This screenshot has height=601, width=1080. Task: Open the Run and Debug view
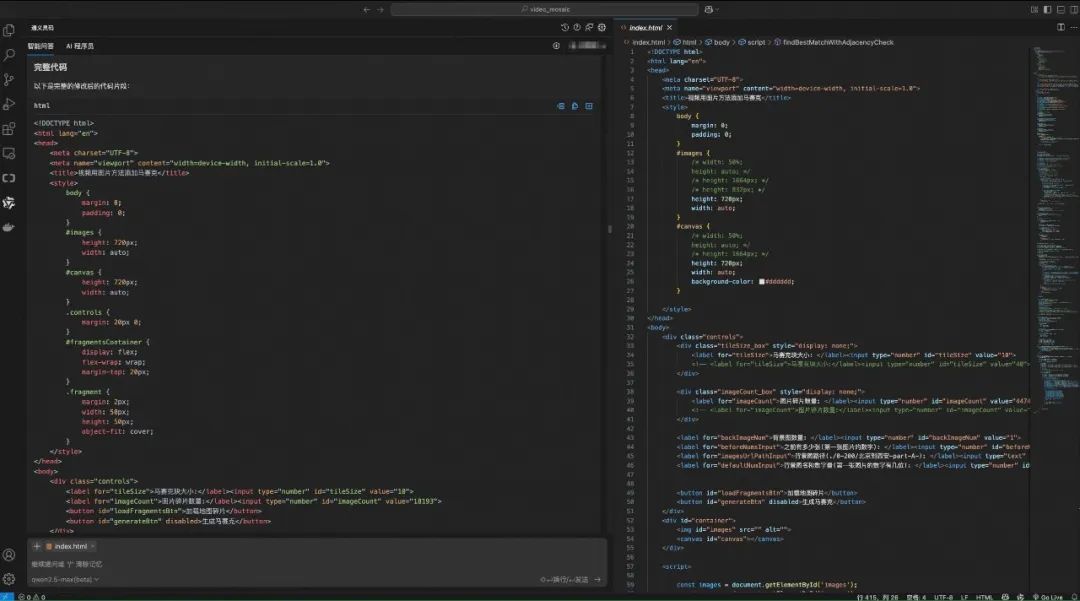coord(9,104)
